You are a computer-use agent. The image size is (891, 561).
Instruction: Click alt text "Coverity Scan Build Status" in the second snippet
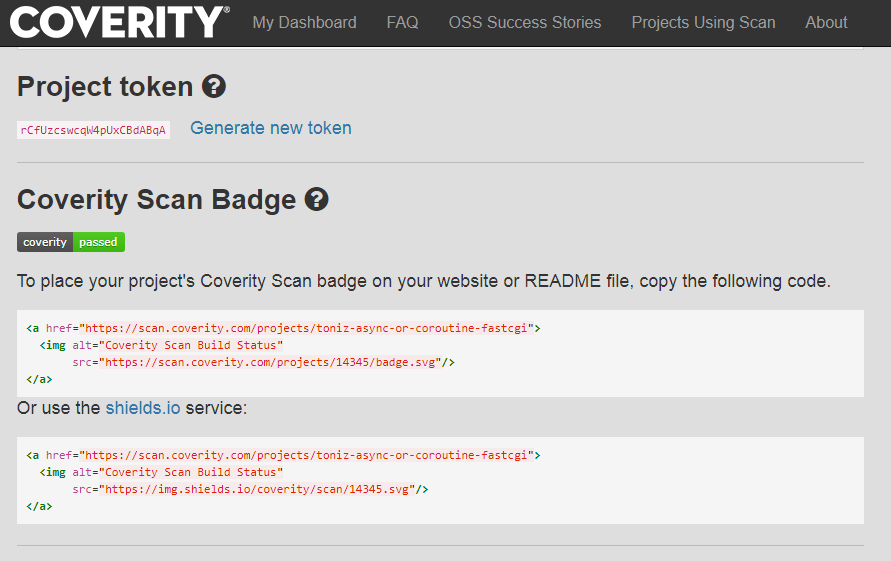point(190,472)
